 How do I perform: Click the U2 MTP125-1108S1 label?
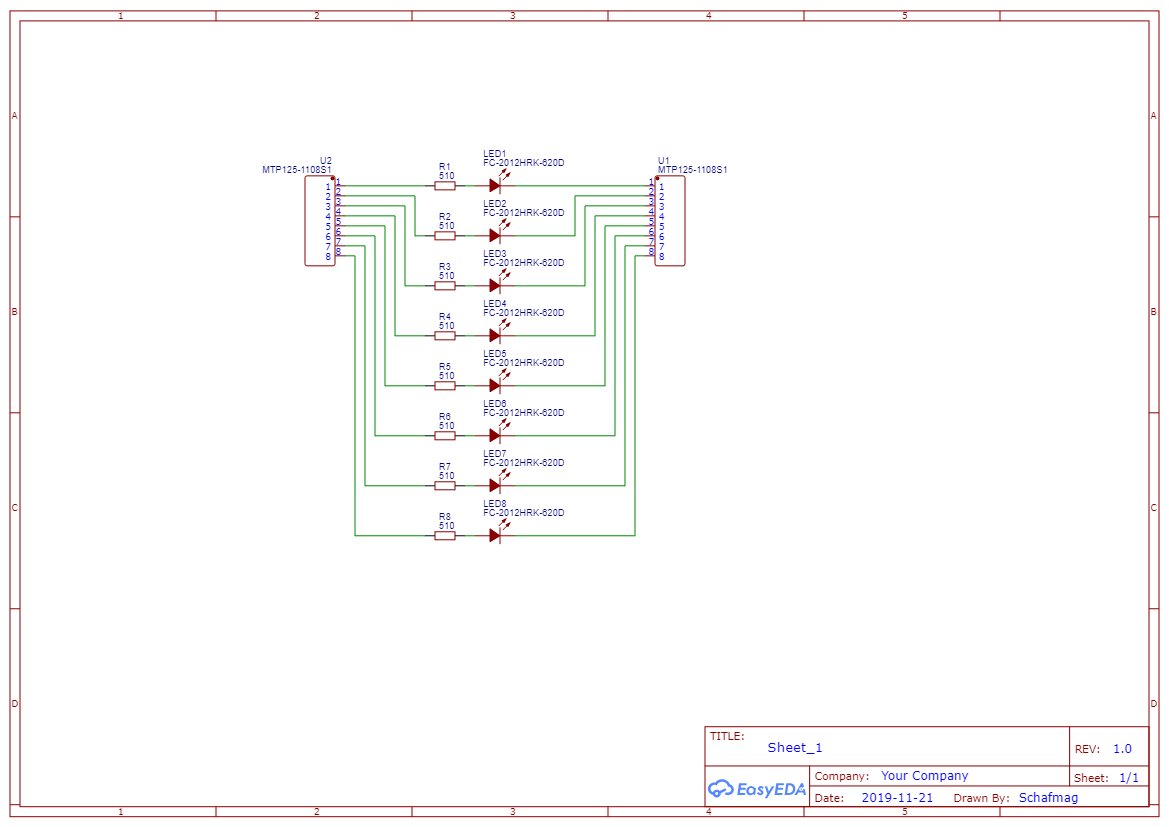(296, 170)
